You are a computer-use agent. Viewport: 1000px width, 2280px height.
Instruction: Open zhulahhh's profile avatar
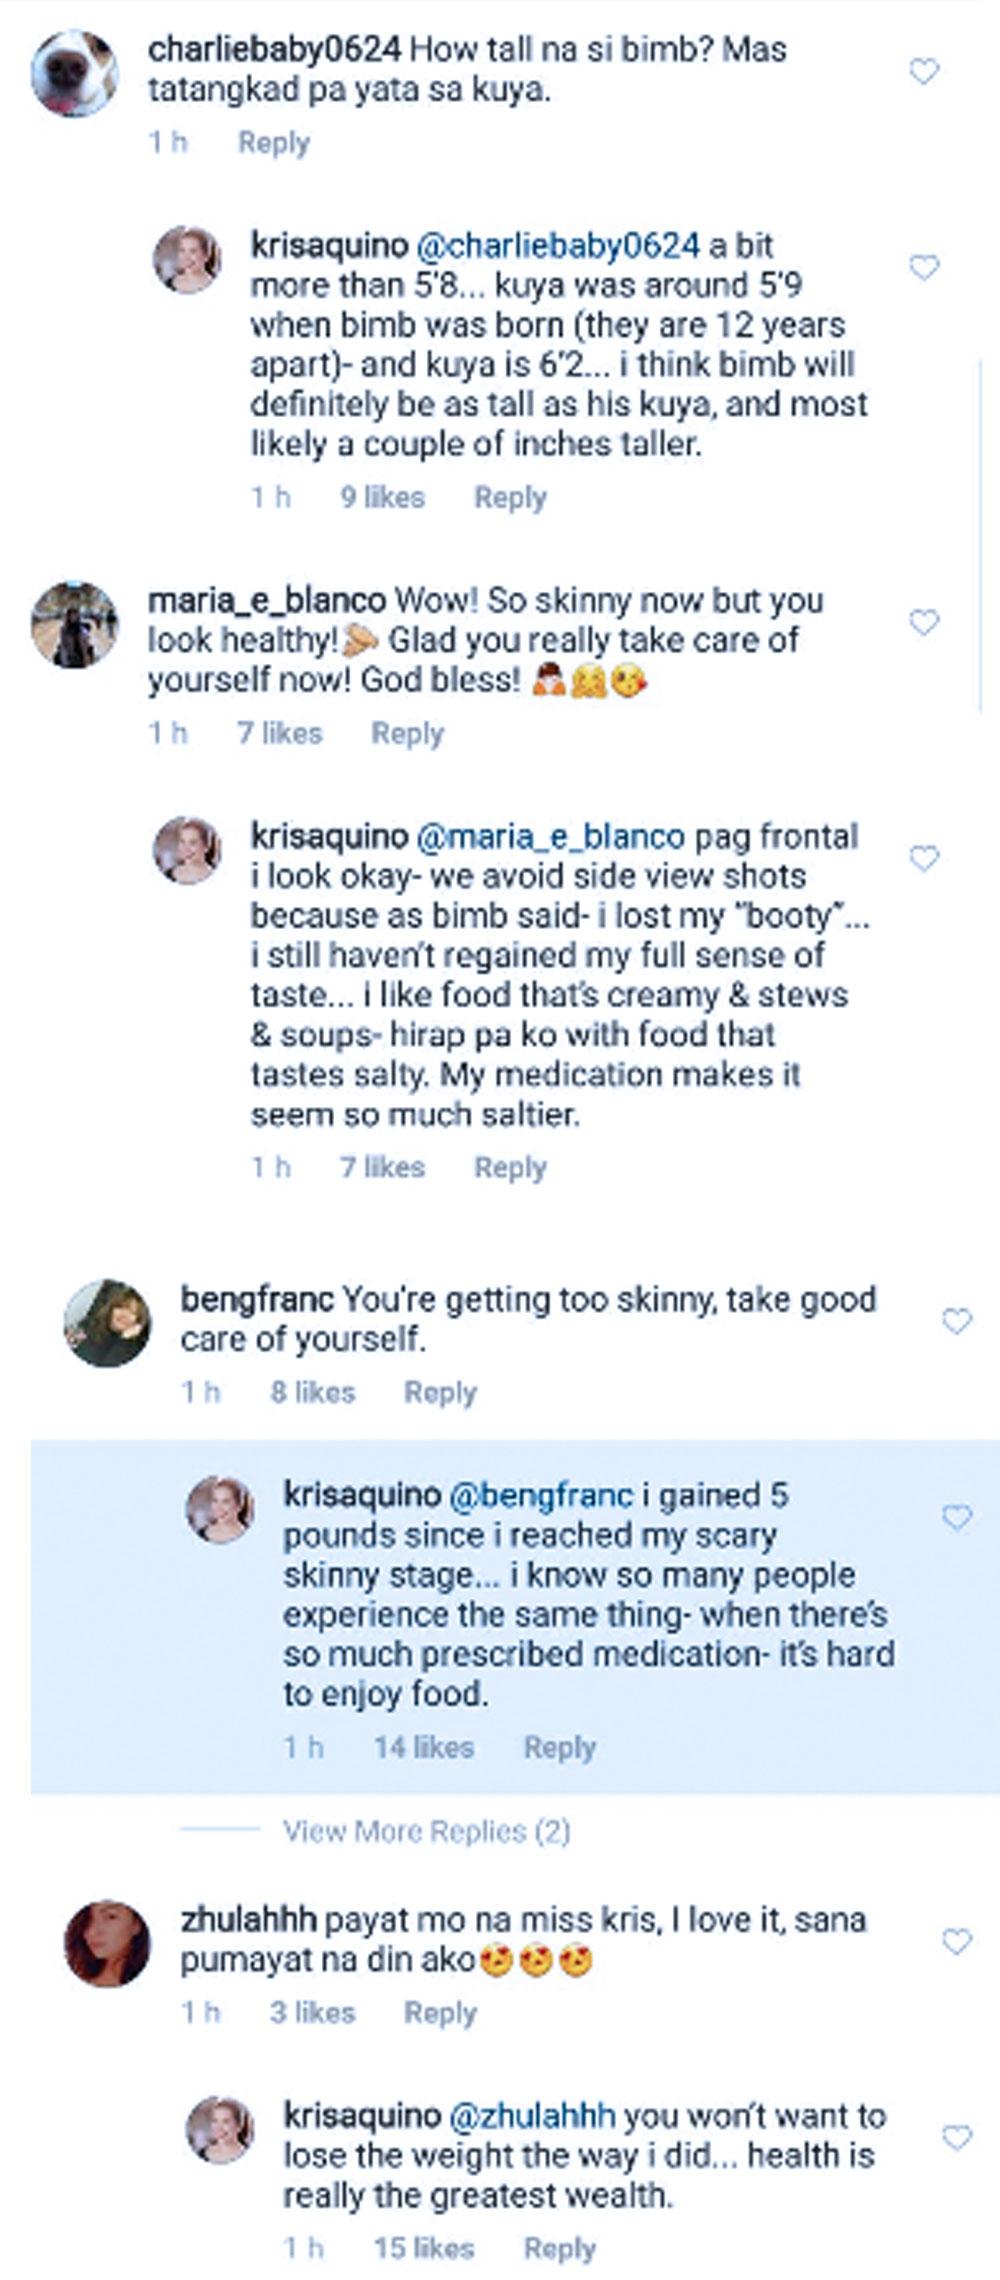[107, 1943]
